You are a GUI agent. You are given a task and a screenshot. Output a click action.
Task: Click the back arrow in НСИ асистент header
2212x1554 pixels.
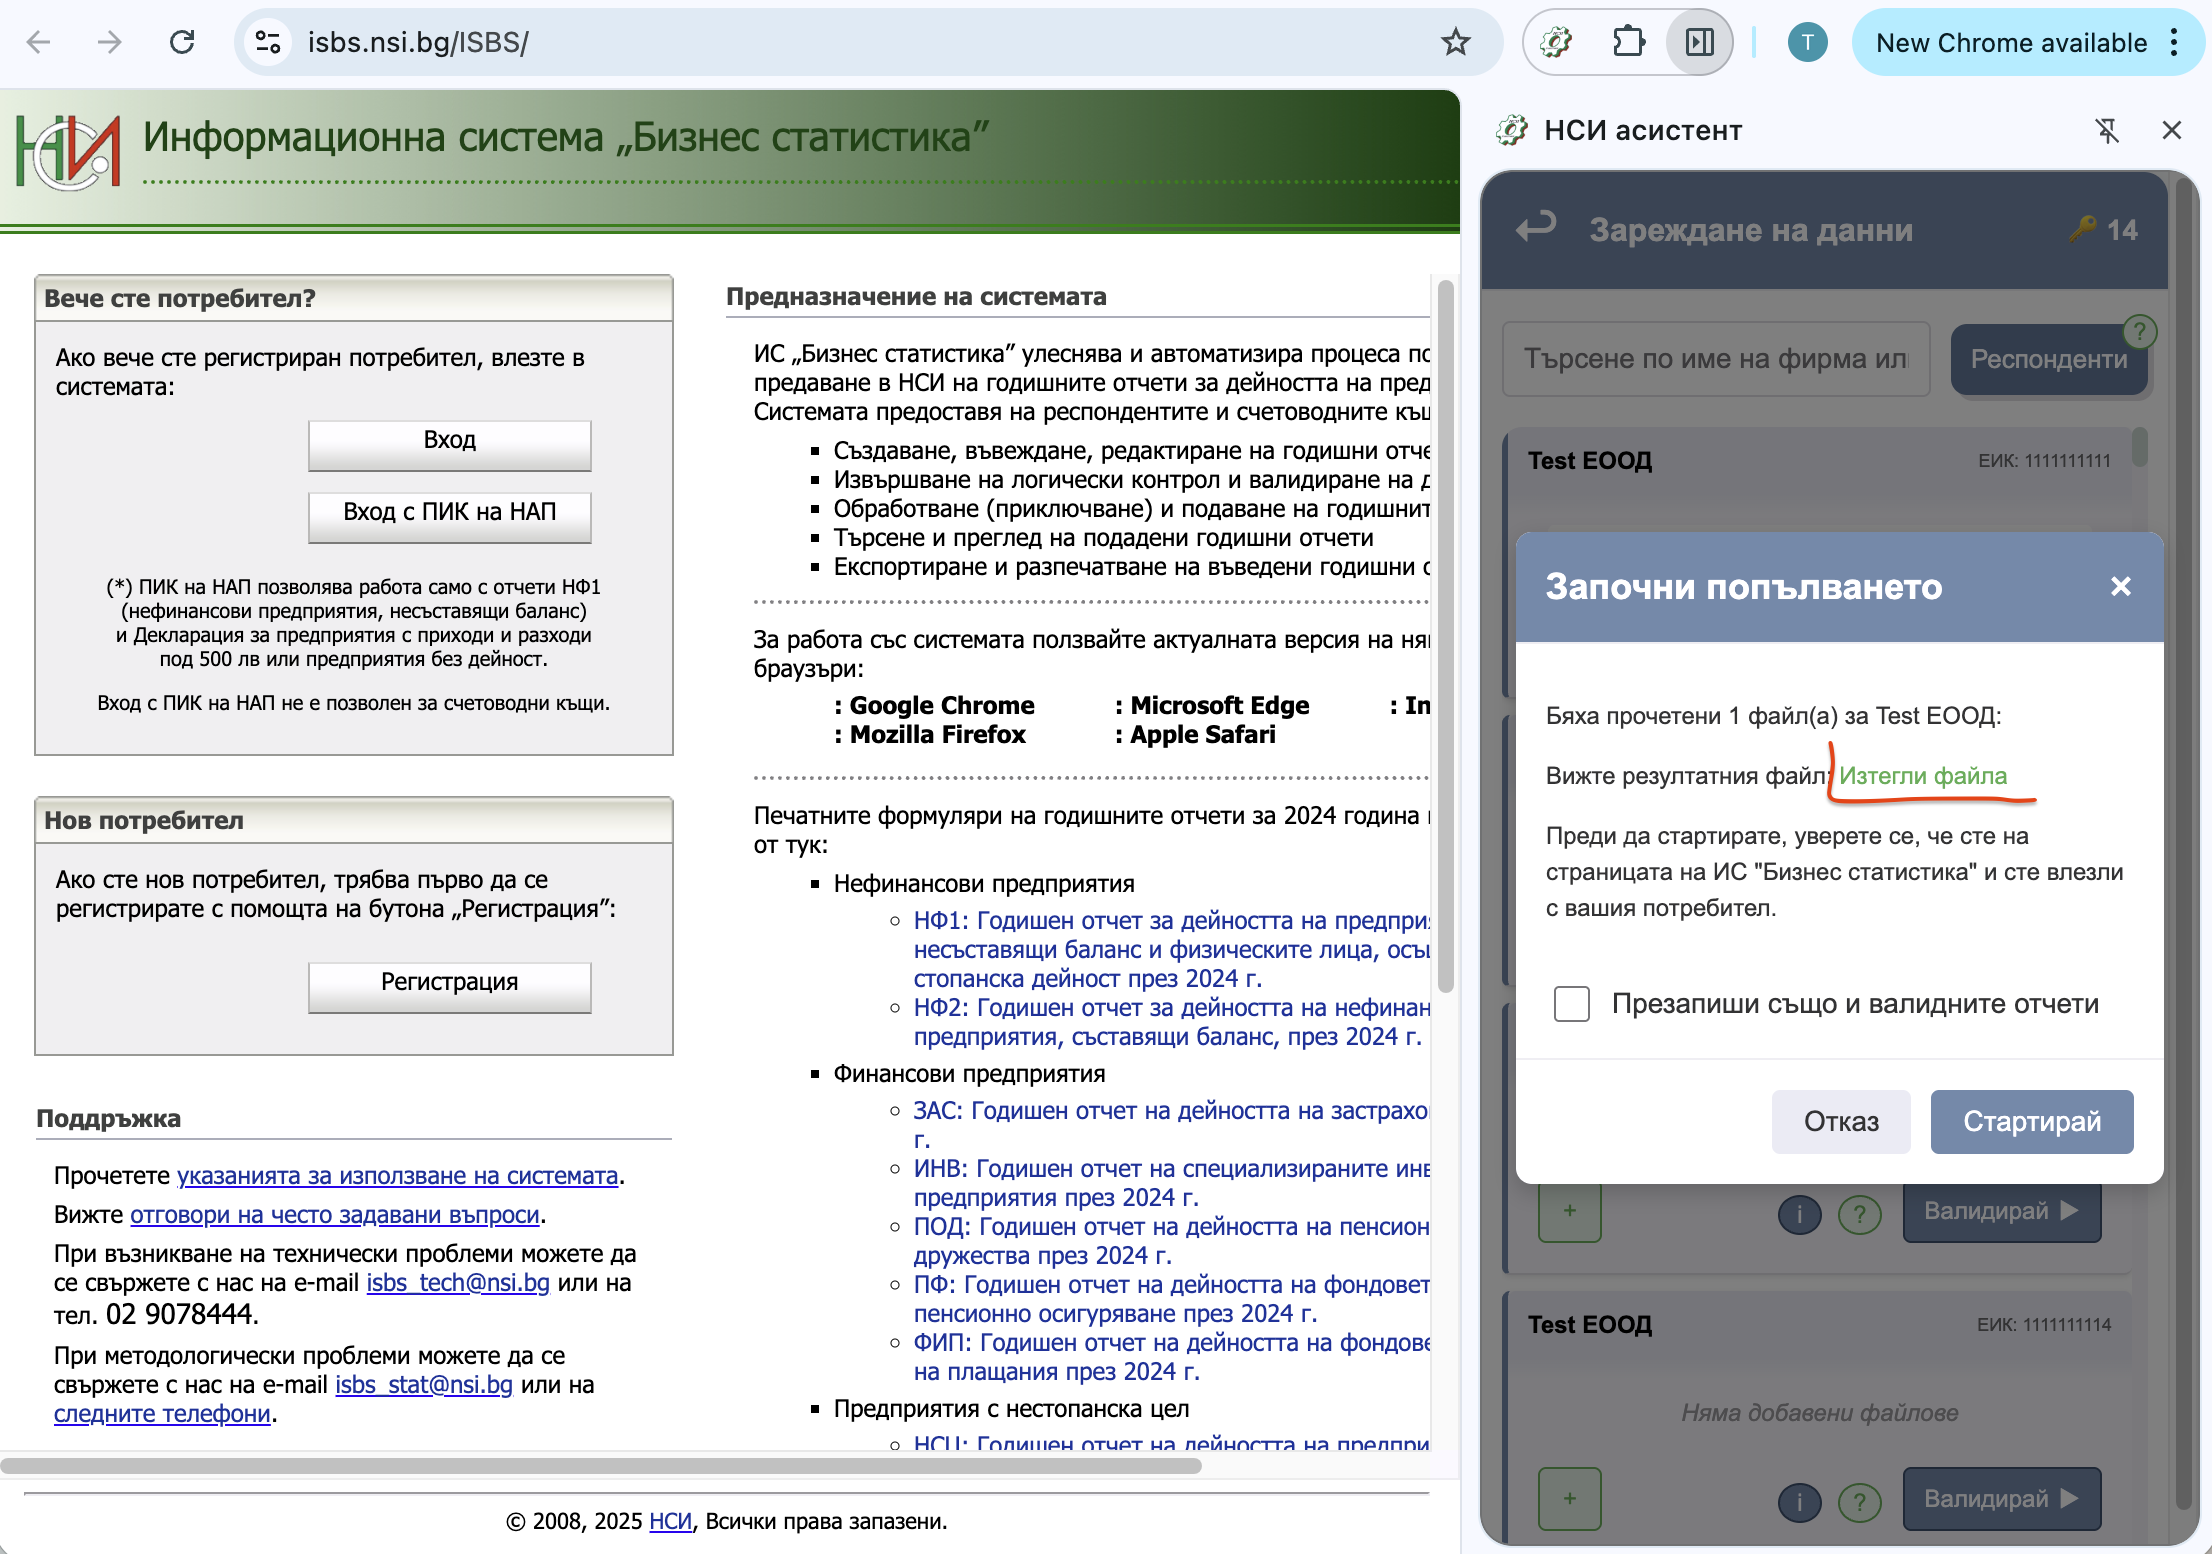(1536, 228)
